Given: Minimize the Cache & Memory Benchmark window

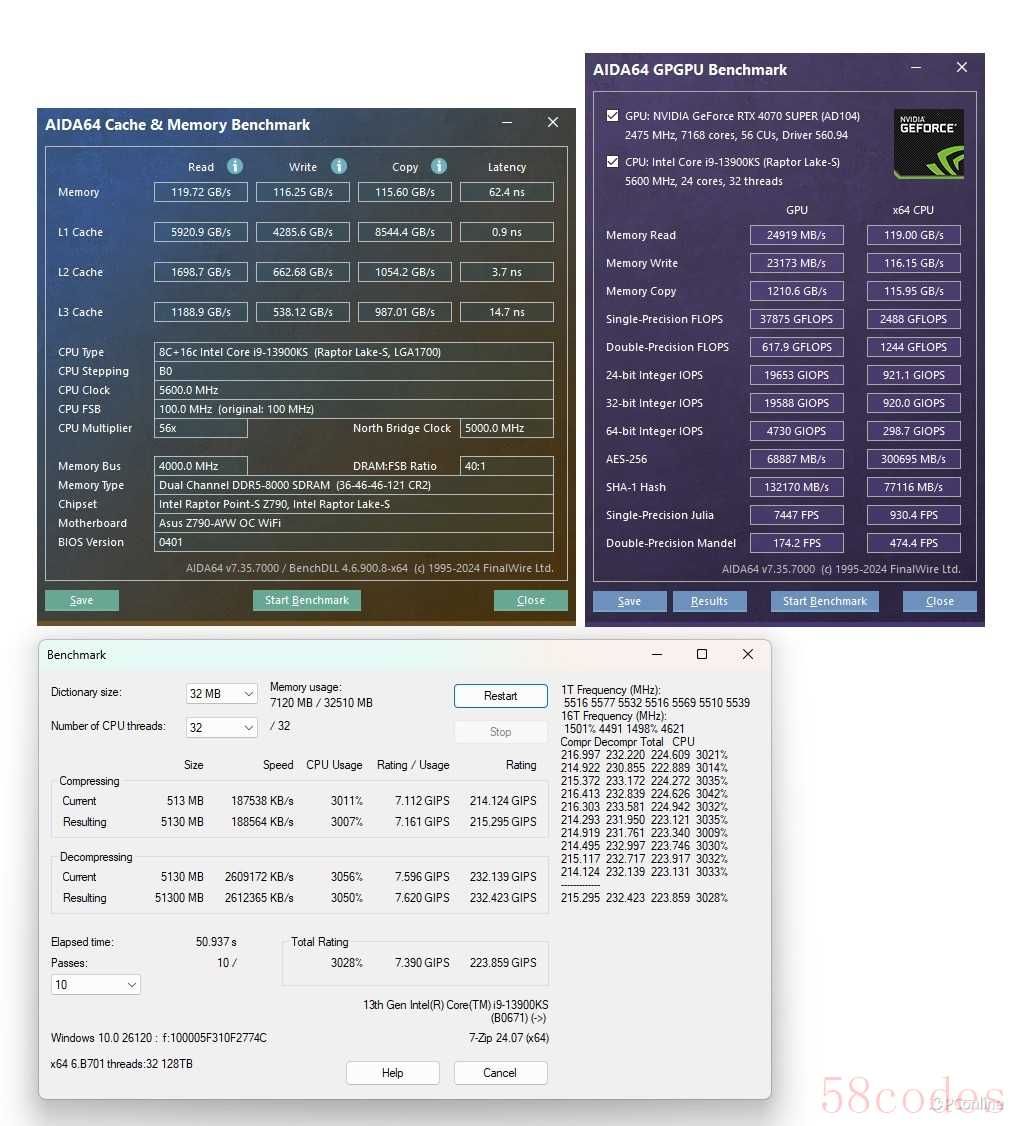Looking at the screenshot, I should click(x=507, y=123).
